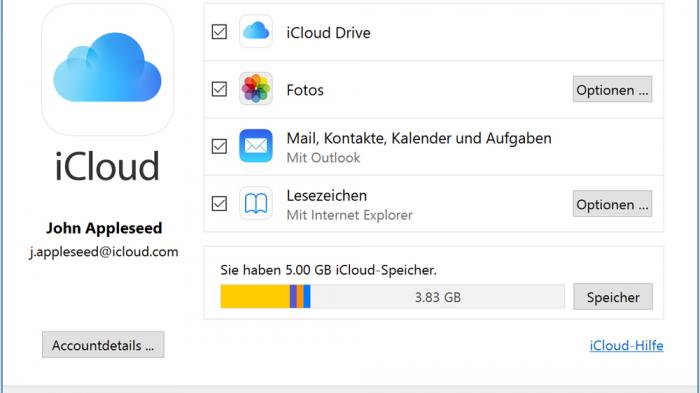The width and height of the screenshot is (700, 393).
Task: Open Optionen for Fotos
Action: click(x=612, y=89)
